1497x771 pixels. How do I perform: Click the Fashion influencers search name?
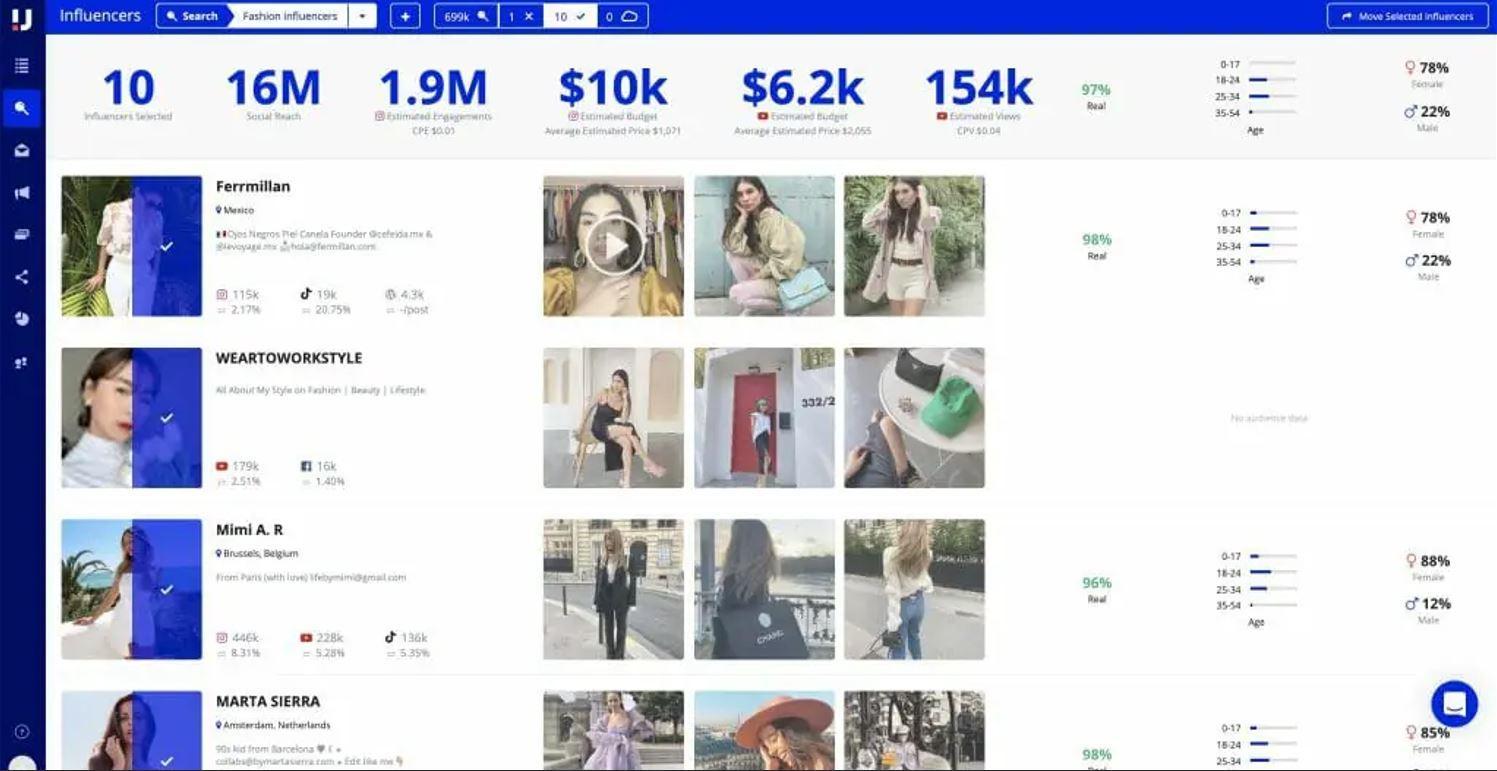(x=289, y=16)
